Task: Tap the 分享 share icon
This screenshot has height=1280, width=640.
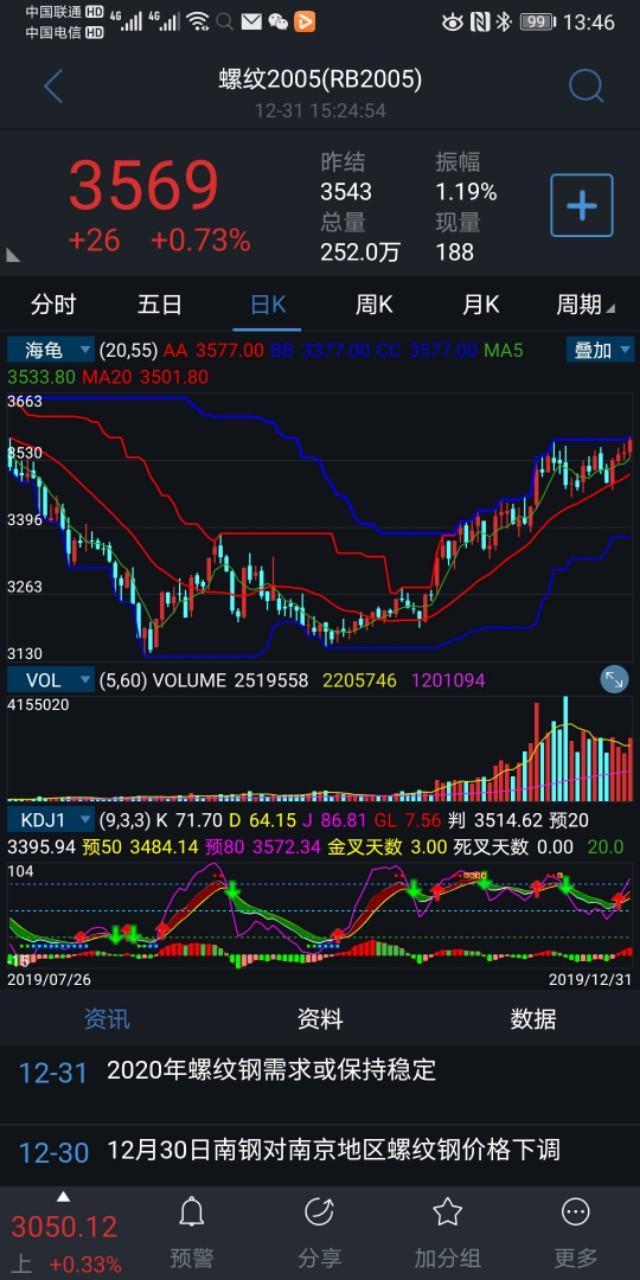Action: click(319, 1232)
